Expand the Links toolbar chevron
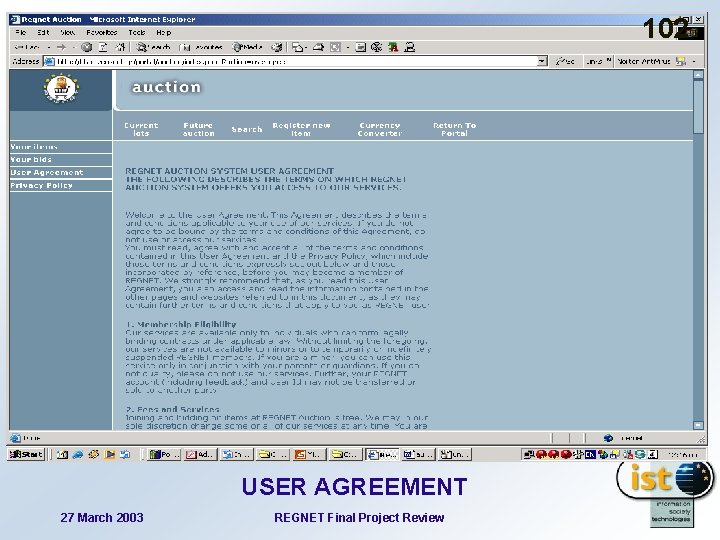The width and height of the screenshot is (720, 540). click(x=608, y=60)
